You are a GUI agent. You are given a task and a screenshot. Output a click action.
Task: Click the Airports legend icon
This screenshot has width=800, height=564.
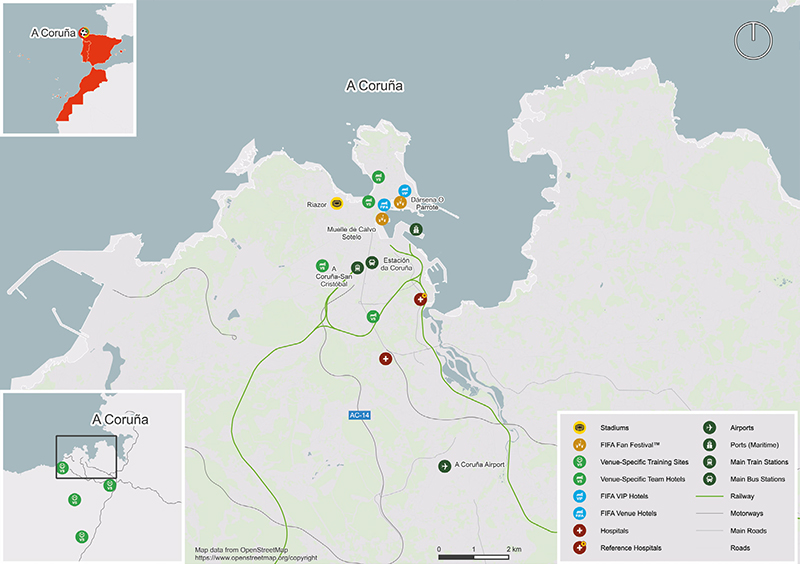pos(709,427)
